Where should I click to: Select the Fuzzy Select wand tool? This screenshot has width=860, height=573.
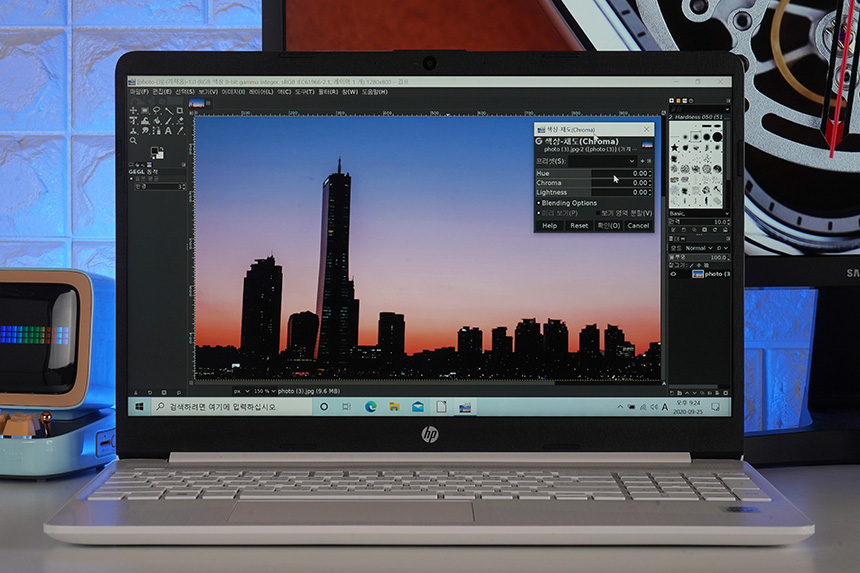coord(169,111)
